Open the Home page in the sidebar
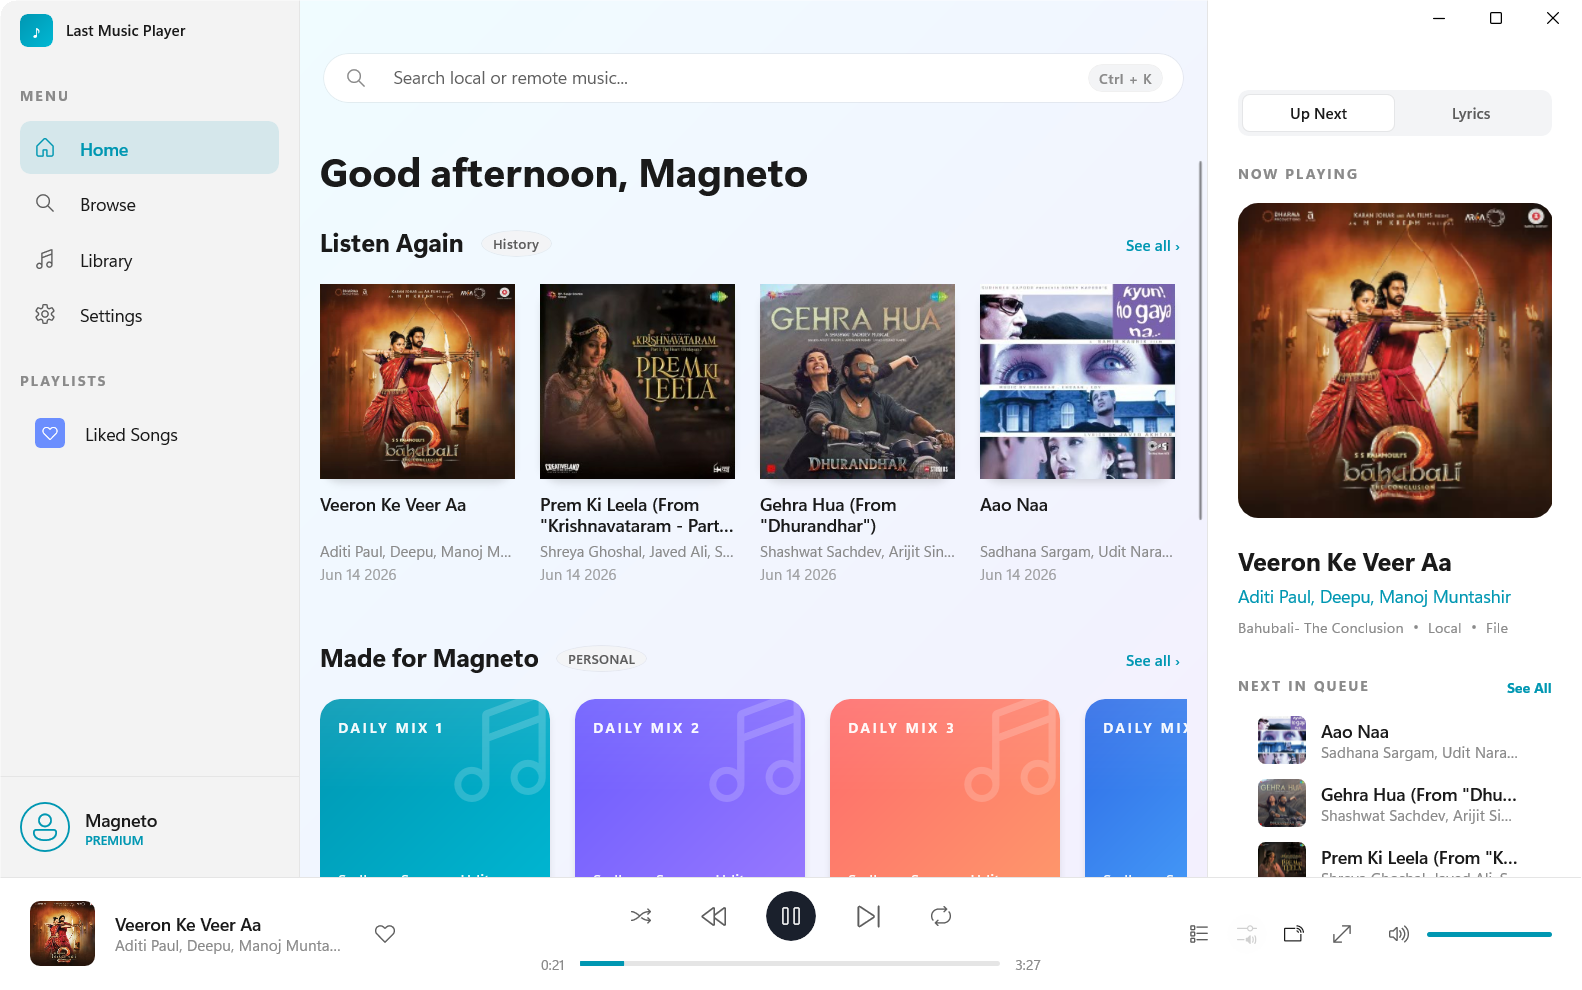Image resolution: width=1582 pixels, height=990 pixels. [149, 148]
